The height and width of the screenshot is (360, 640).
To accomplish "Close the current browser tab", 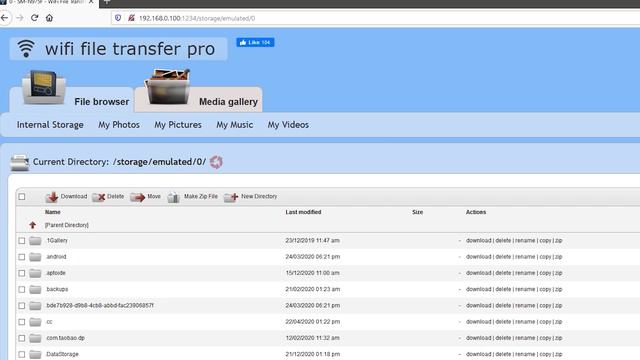I will 91,2.
